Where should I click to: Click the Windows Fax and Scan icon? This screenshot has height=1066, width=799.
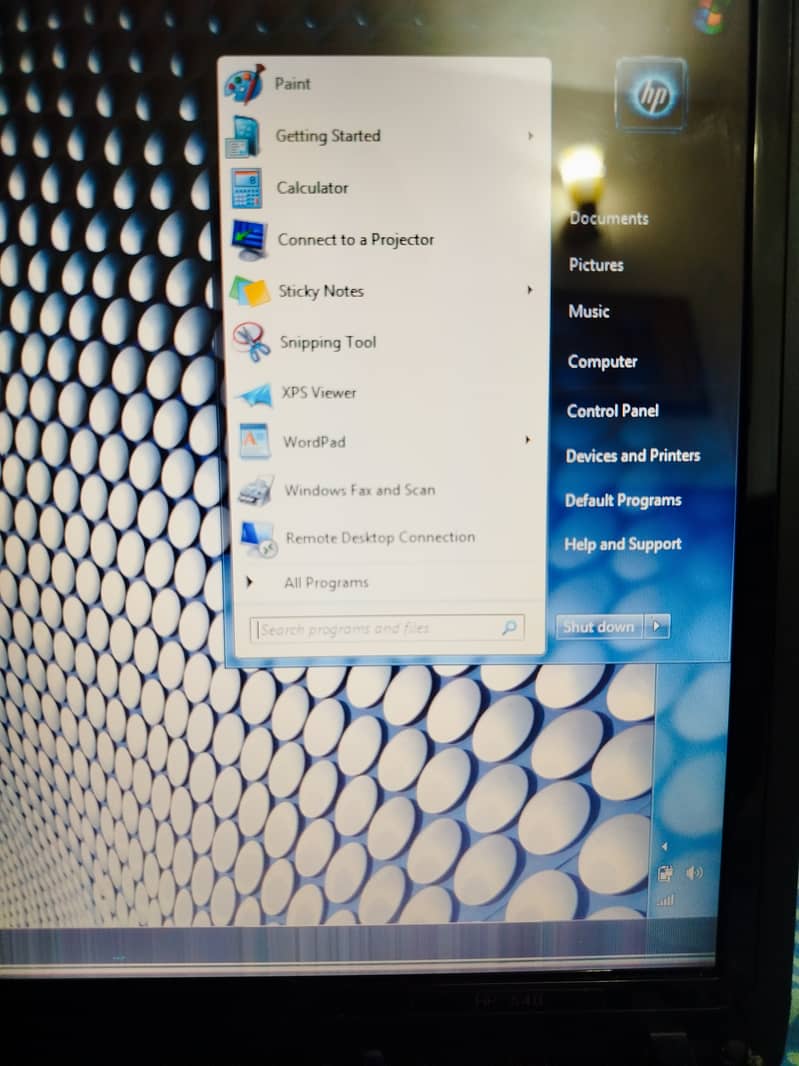pos(256,491)
